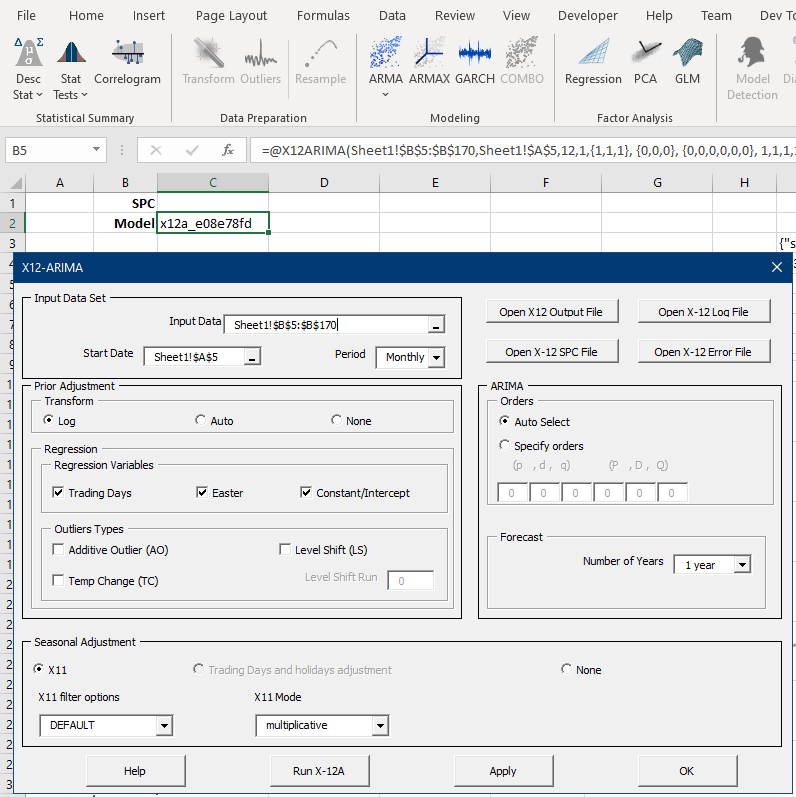
Task: Switch to the Formulas ribbon tab
Action: [323, 16]
